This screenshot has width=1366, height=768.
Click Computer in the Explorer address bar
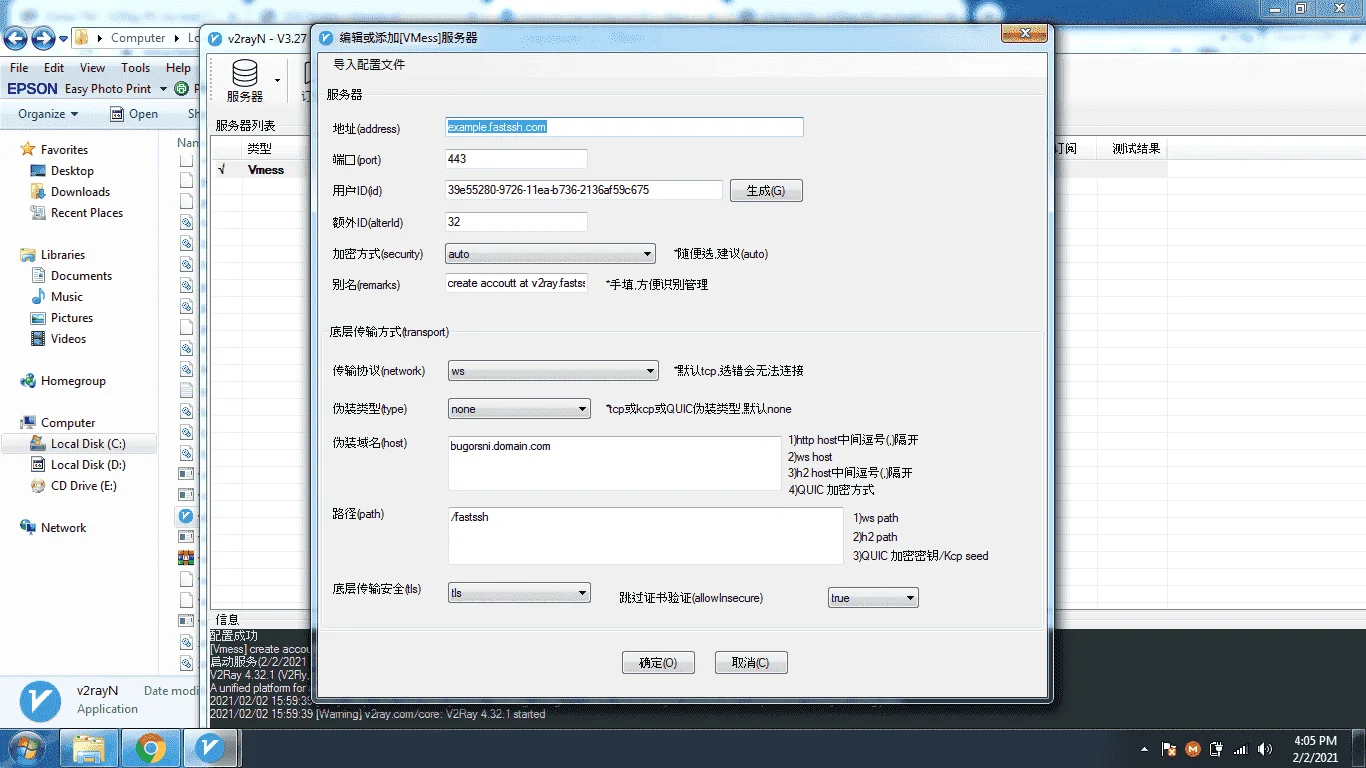coord(138,38)
